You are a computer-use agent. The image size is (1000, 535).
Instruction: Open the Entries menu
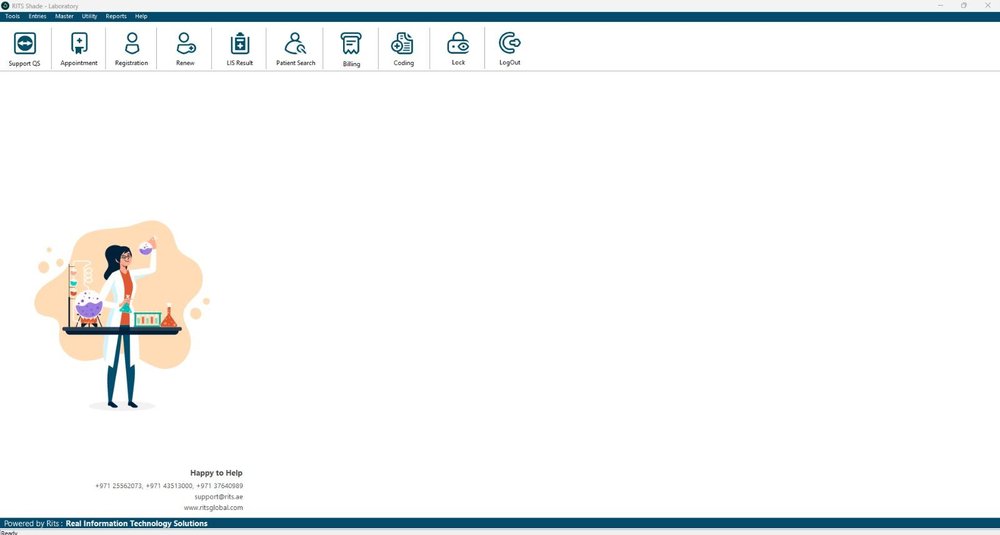click(38, 17)
